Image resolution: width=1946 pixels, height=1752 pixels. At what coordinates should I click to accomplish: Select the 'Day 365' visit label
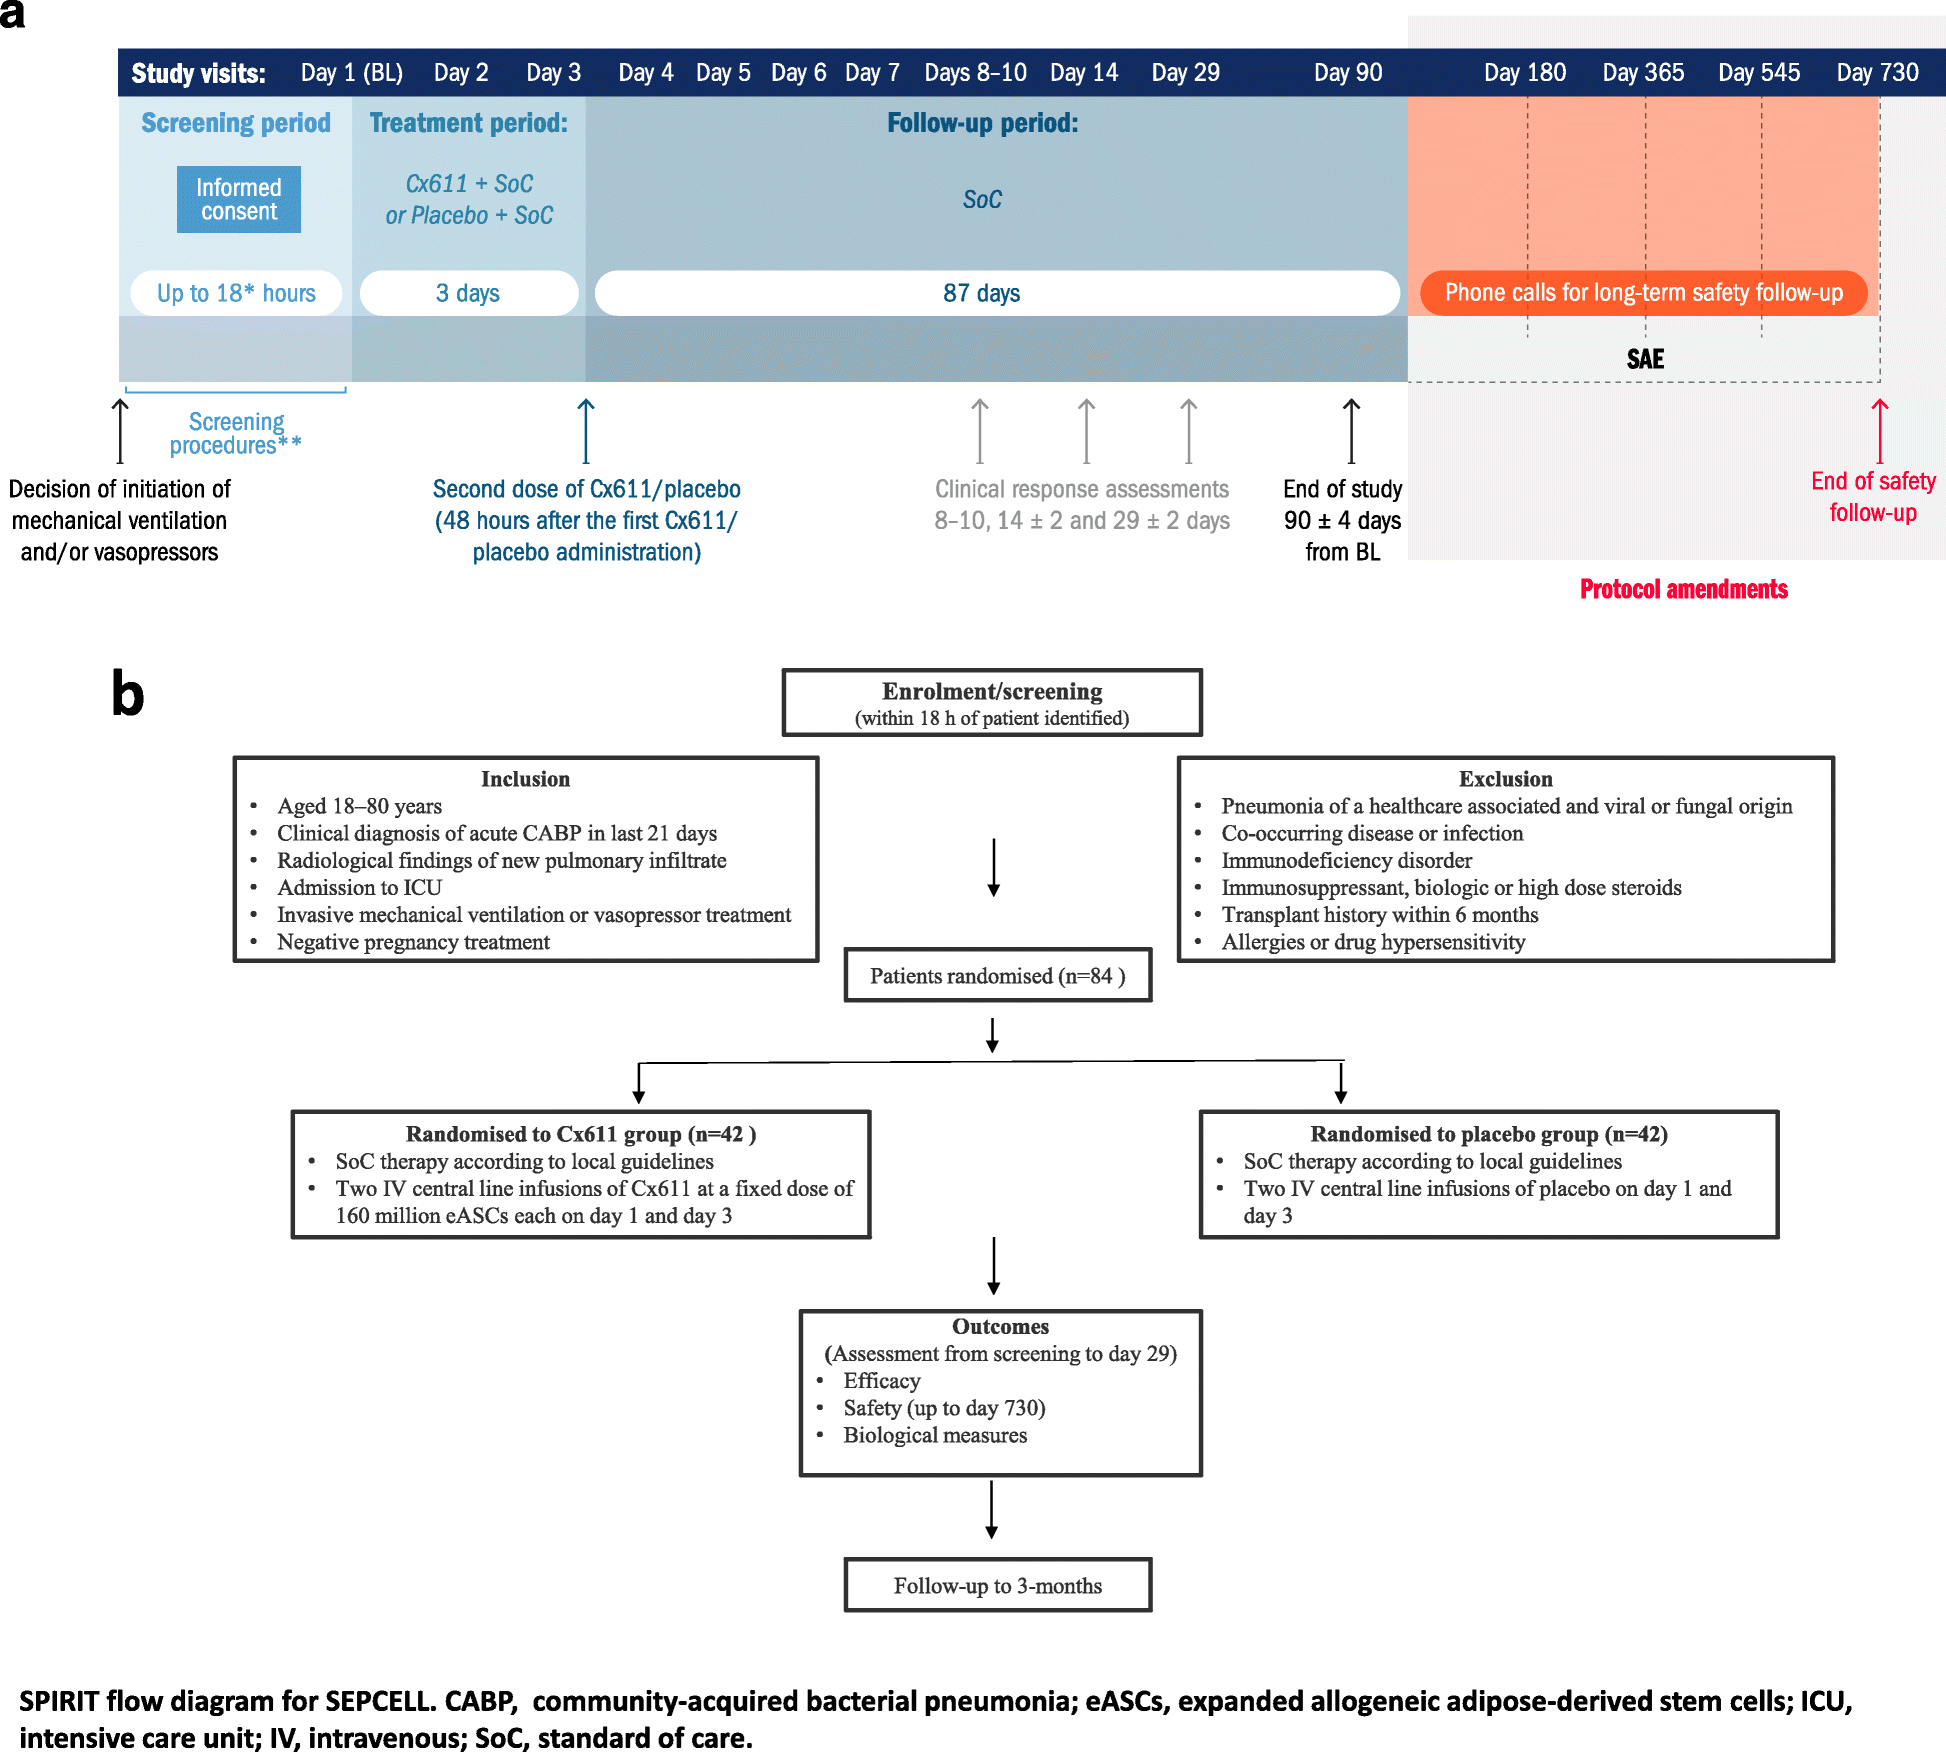click(1643, 73)
